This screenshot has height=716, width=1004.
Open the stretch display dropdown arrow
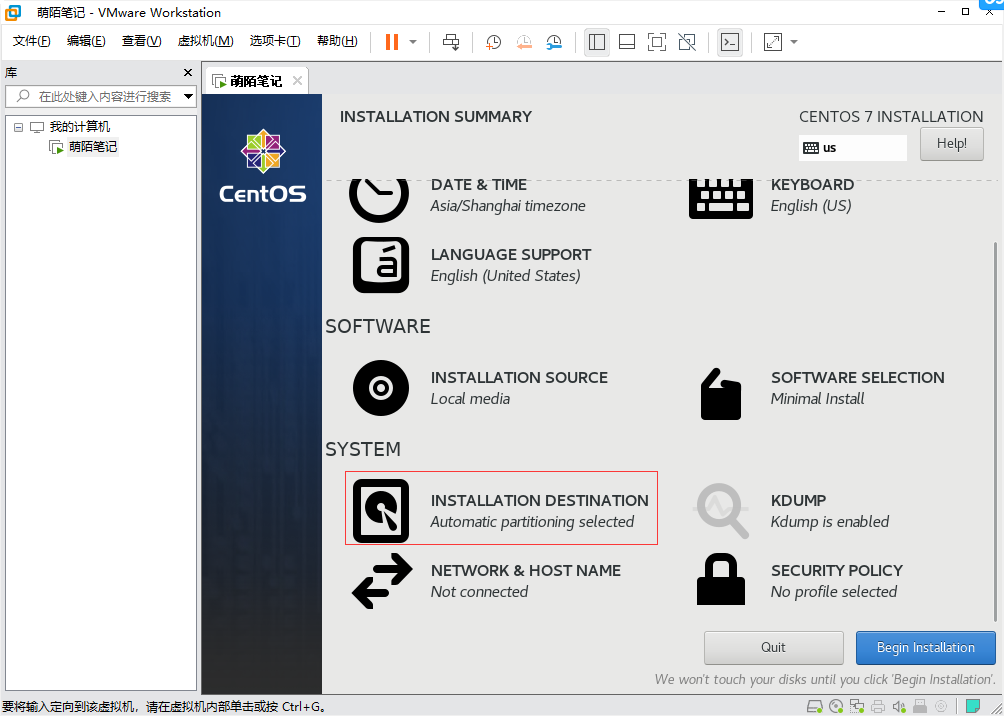tap(794, 42)
